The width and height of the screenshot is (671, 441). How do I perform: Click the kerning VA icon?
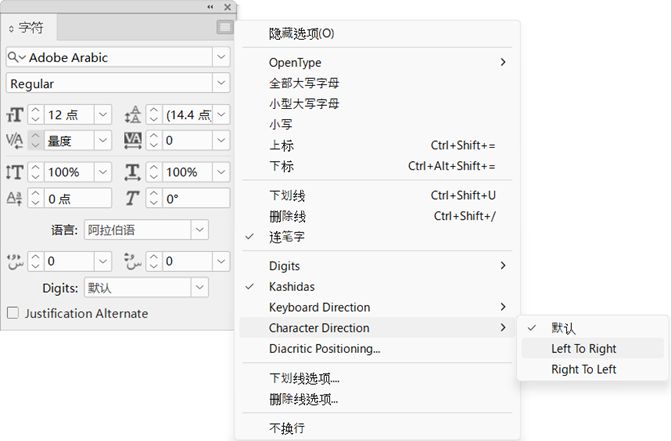coord(15,140)
